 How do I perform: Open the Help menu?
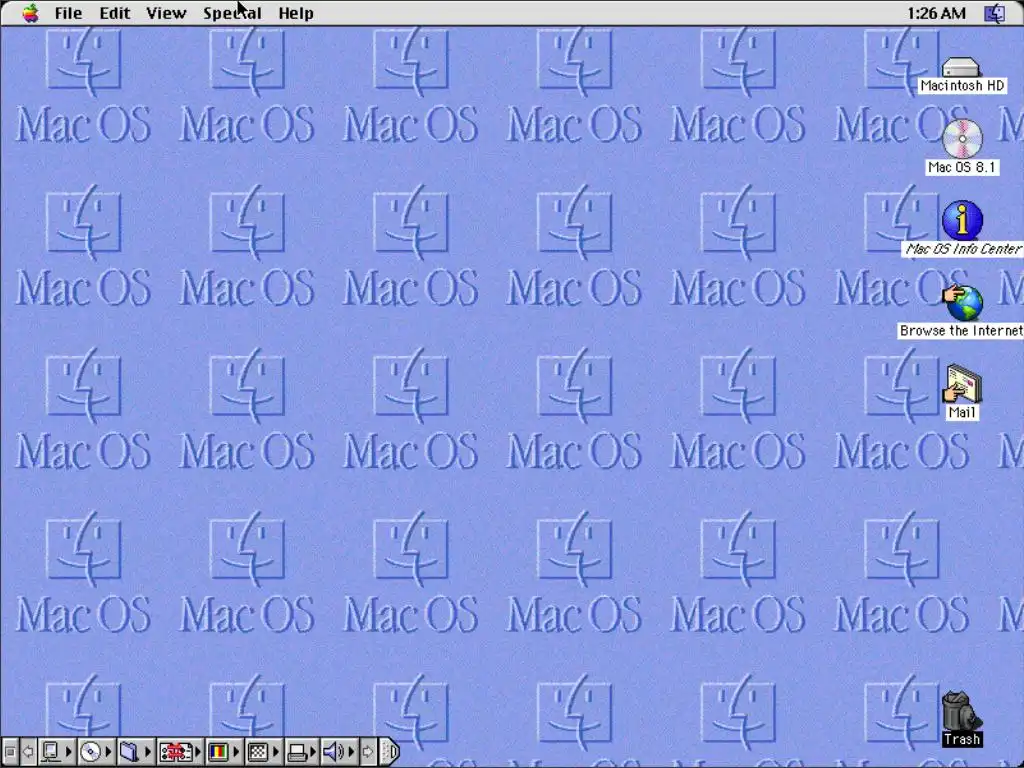click(296, 13)
